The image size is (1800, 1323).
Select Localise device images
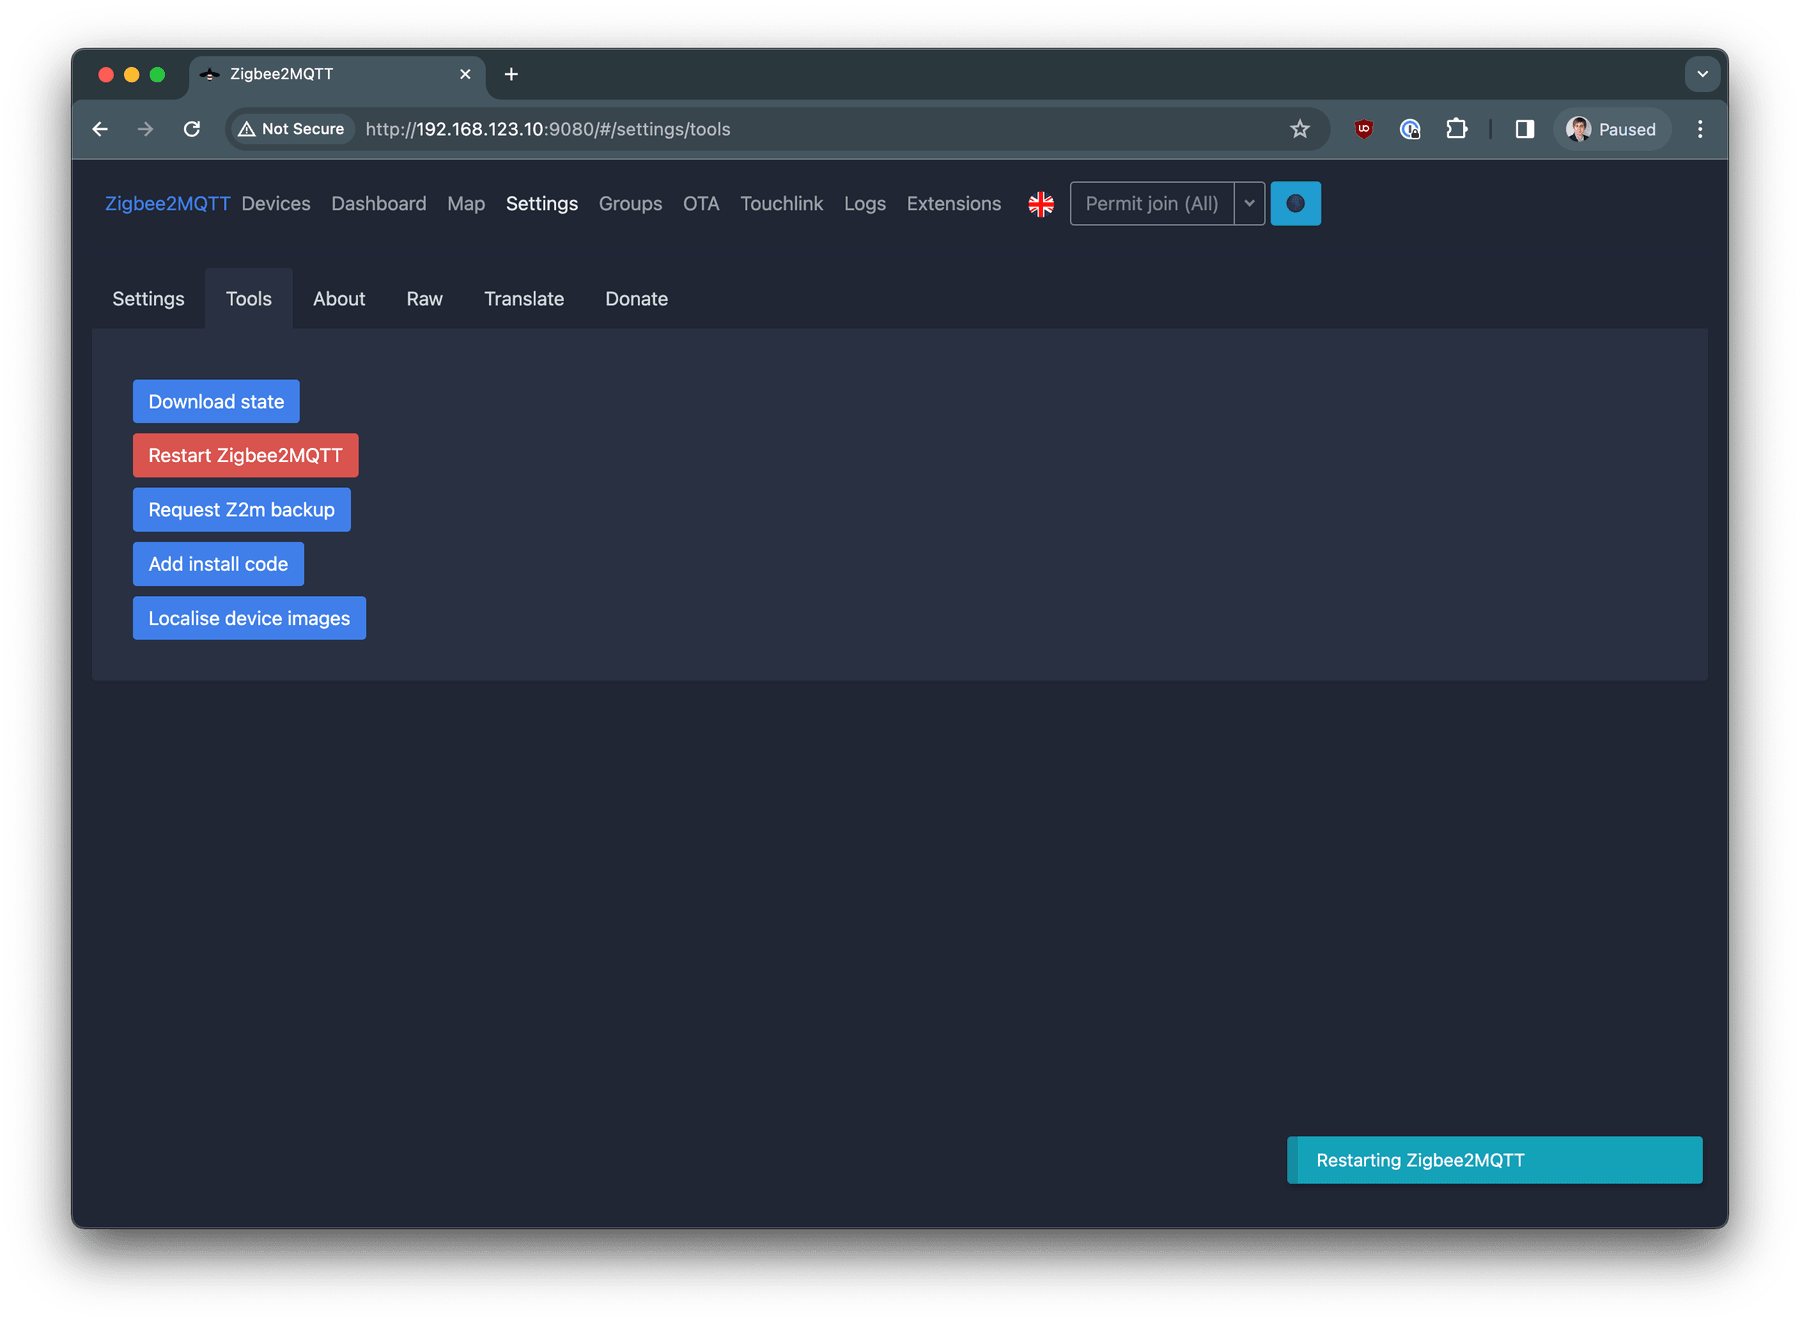coord(249,617)
